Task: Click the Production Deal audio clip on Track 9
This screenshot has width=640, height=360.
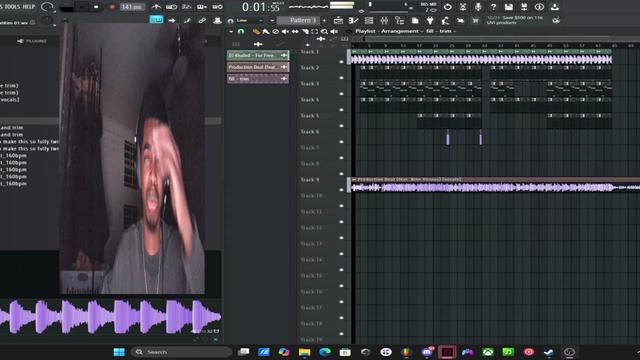Action: tap(496, 185)
